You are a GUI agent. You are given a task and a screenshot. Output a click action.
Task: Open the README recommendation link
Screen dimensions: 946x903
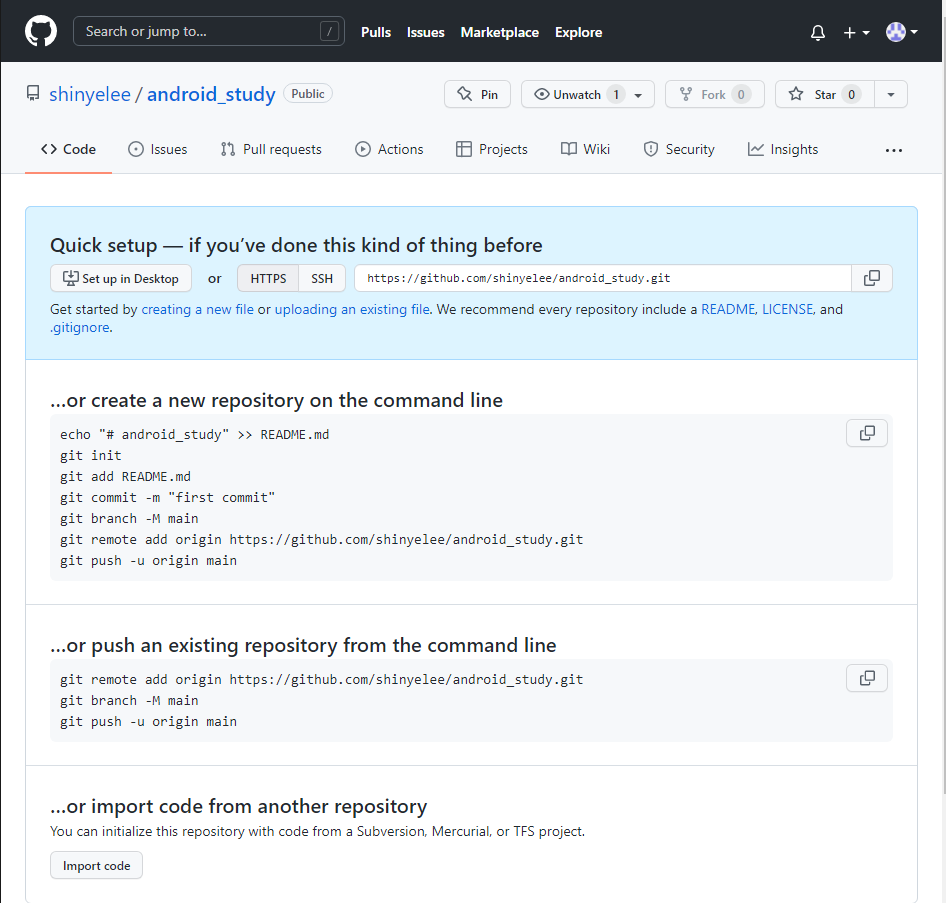click(728, 309)
